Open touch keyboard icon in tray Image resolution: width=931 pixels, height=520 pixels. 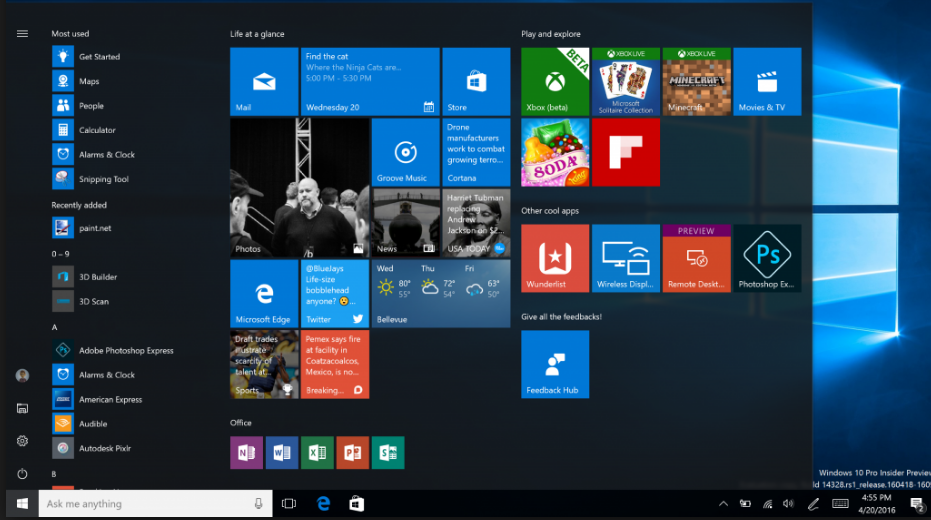click(840, 504)
